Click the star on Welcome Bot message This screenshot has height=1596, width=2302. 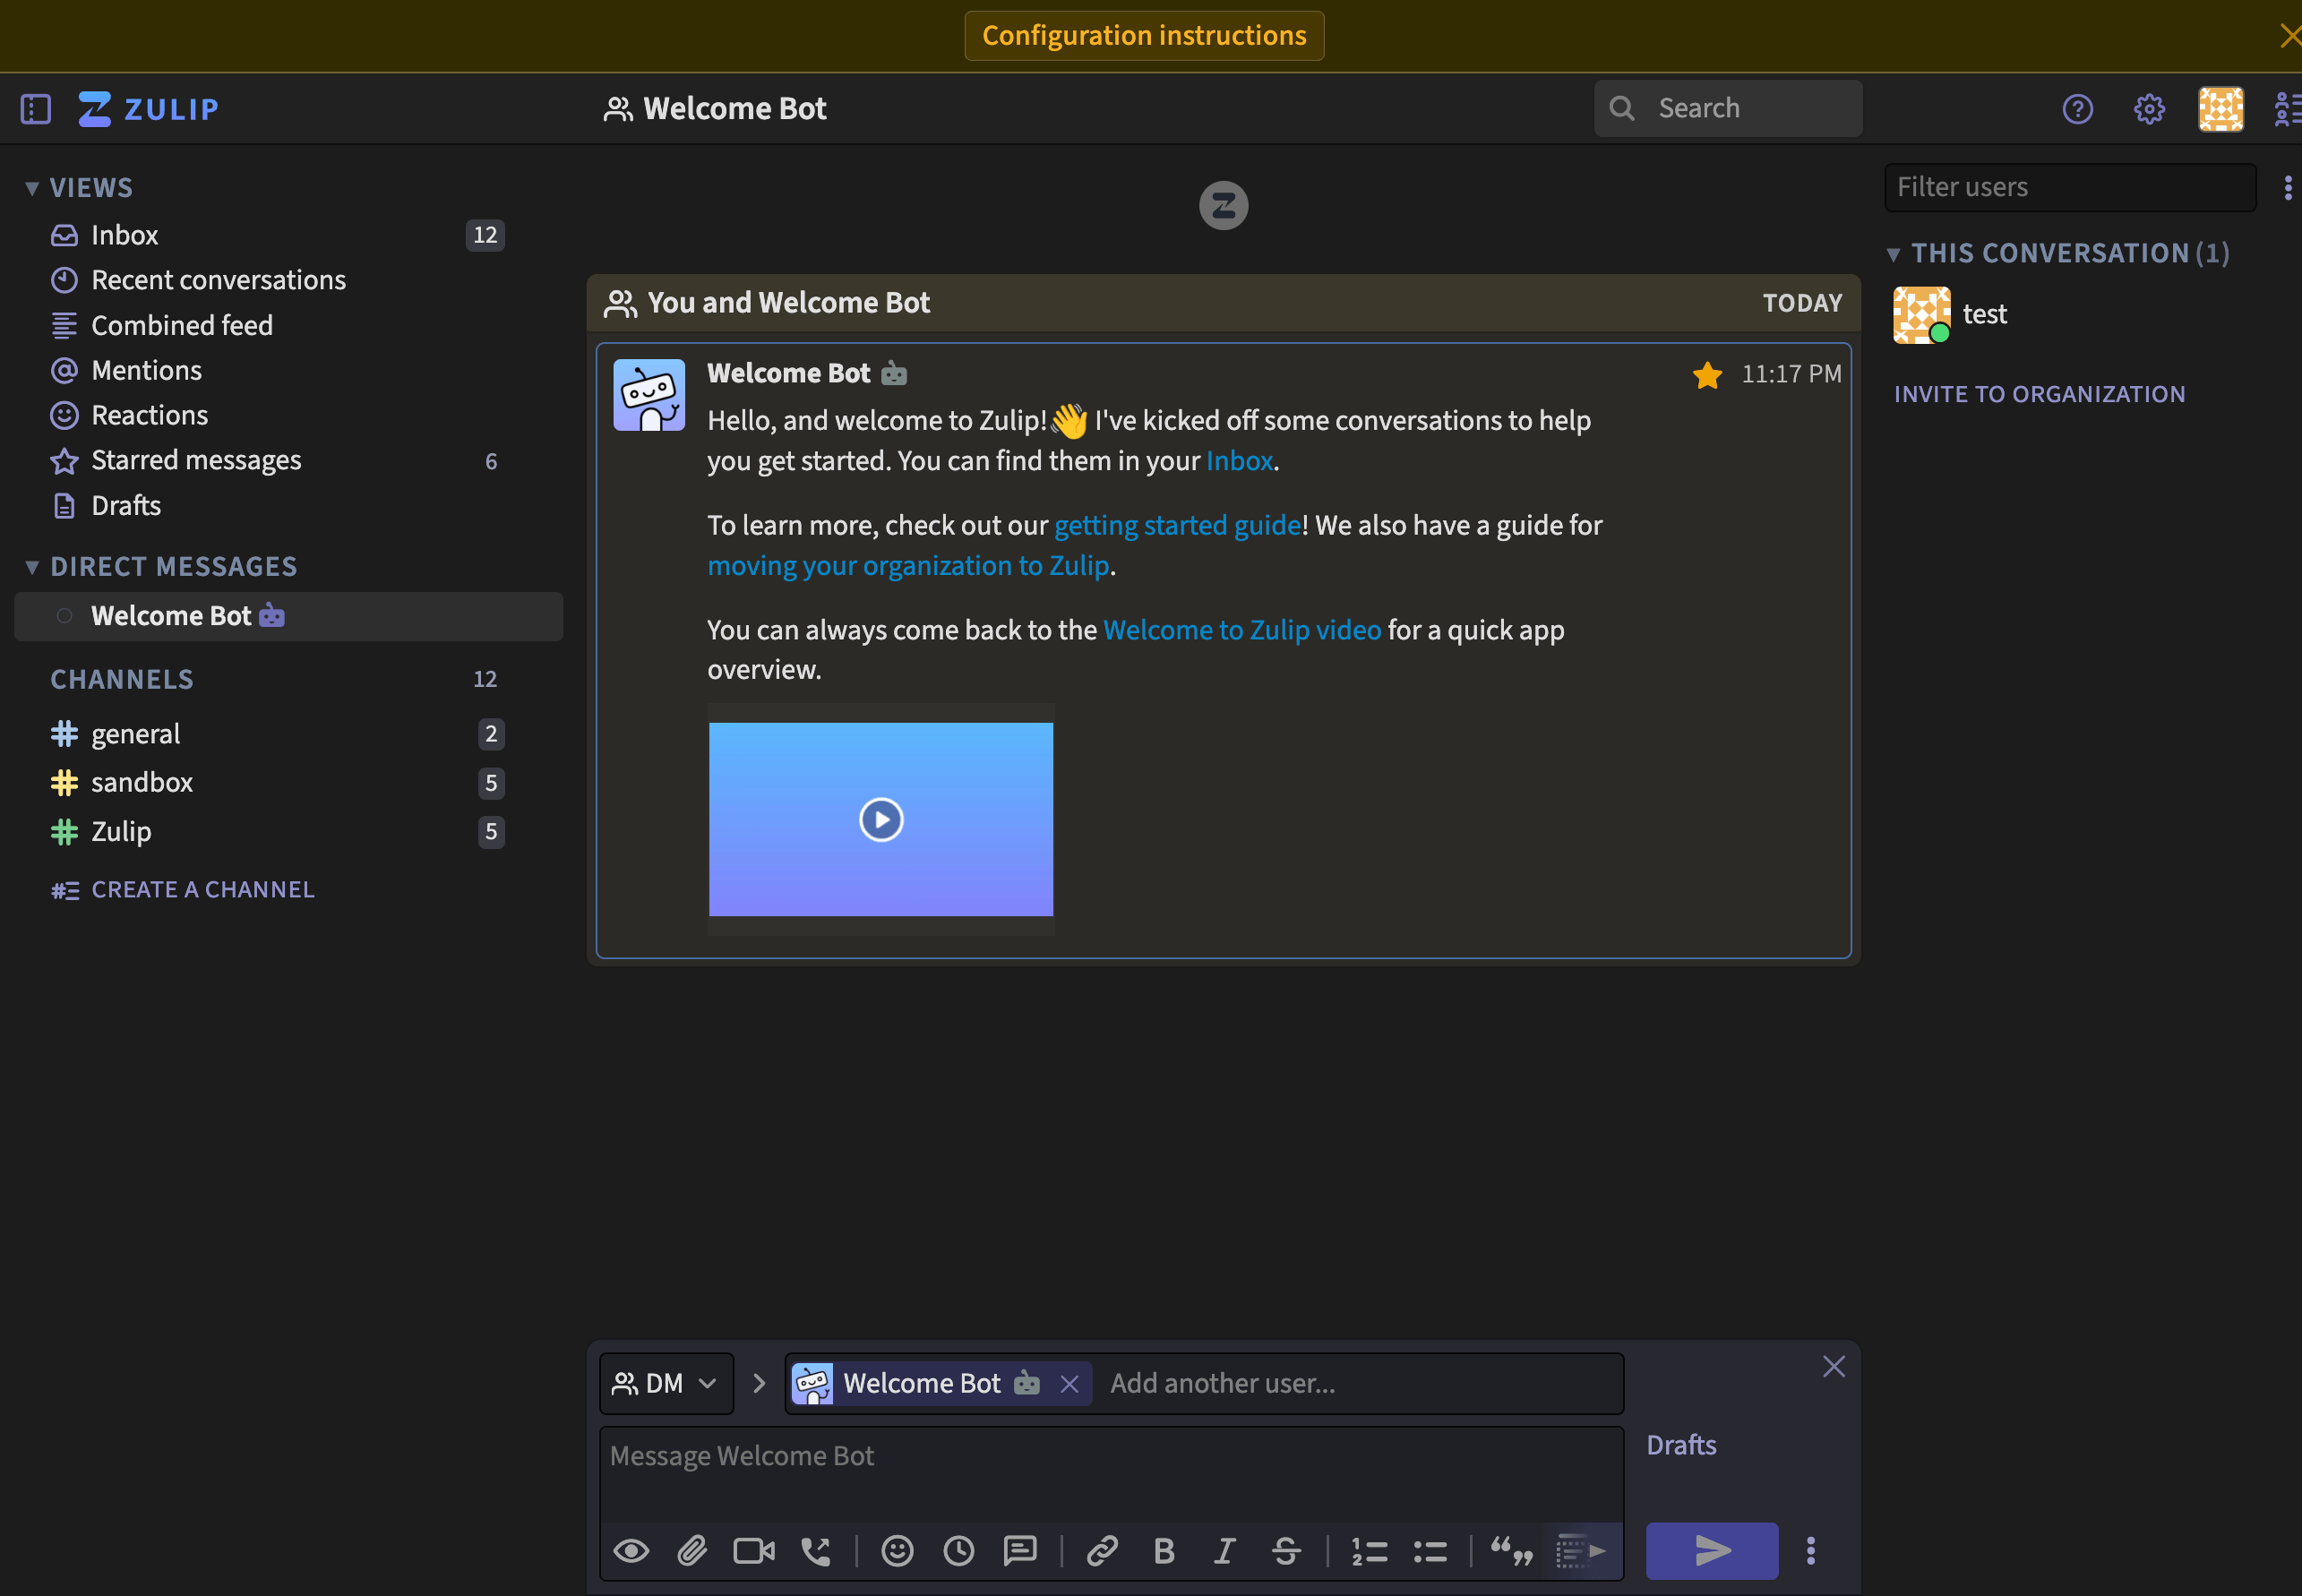coord(1707,375)
